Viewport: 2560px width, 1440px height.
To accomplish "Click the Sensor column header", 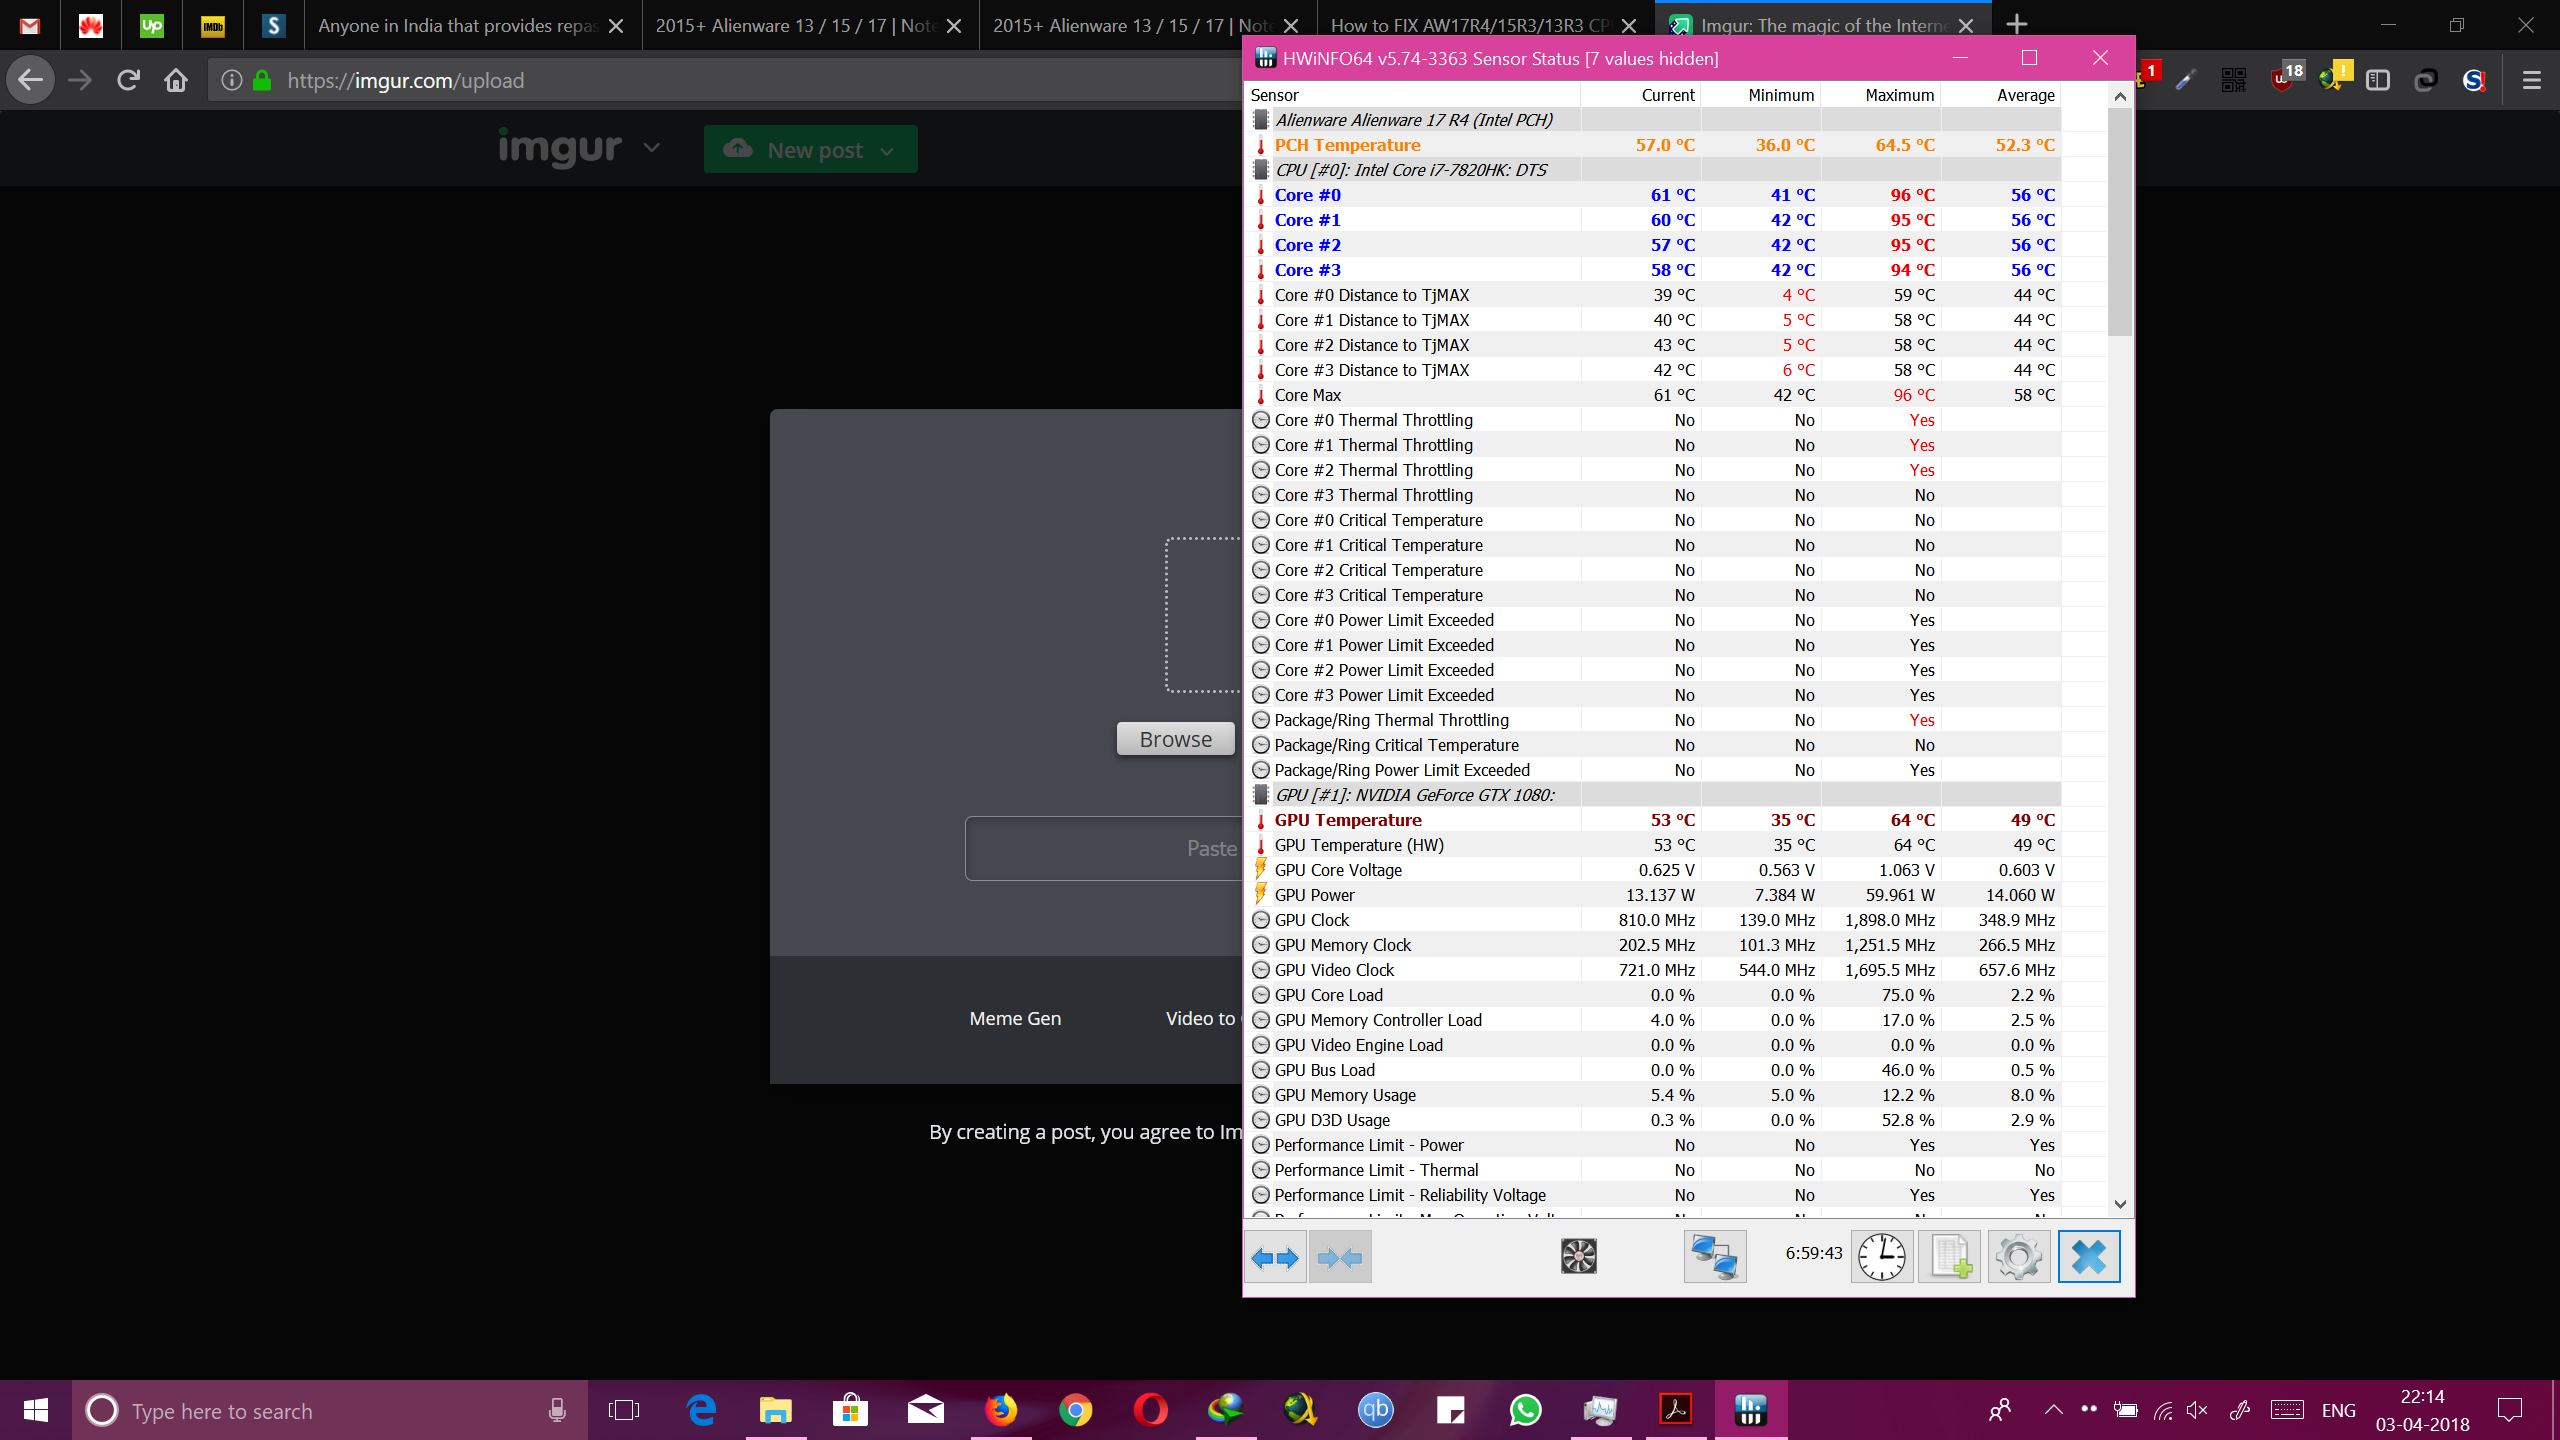I will [1413, 95].
